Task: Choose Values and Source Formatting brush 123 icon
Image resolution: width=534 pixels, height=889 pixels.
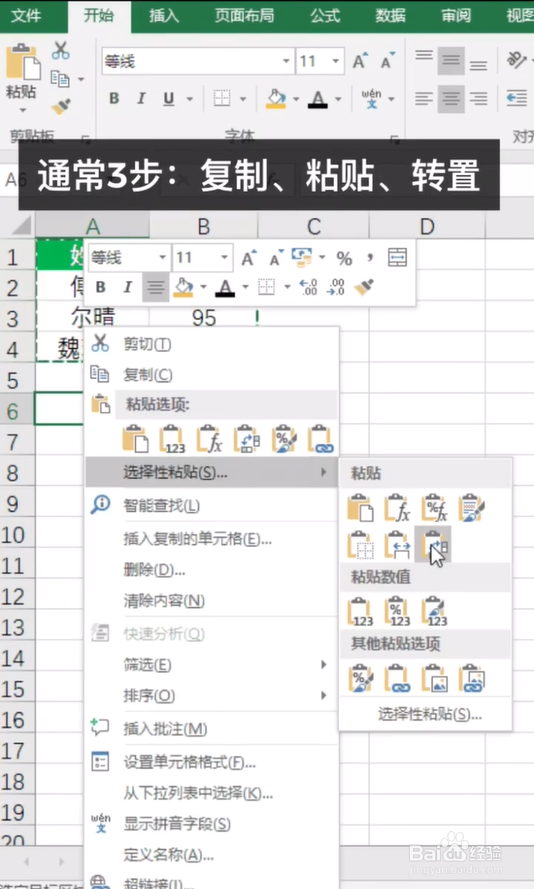Action: pyautogui.click(x=435, y=612)
